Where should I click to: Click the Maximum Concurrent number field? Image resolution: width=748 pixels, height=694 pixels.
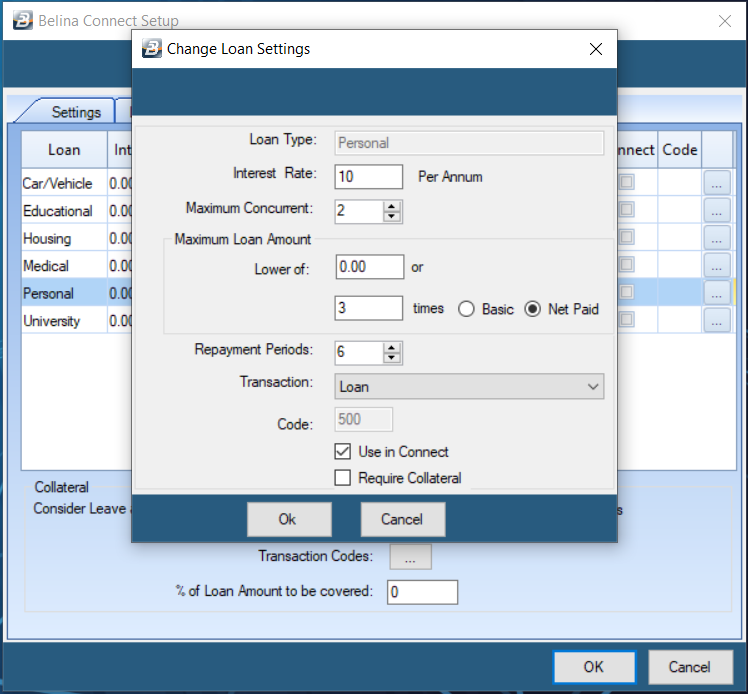pyautogui.click(x=359, y=211)
